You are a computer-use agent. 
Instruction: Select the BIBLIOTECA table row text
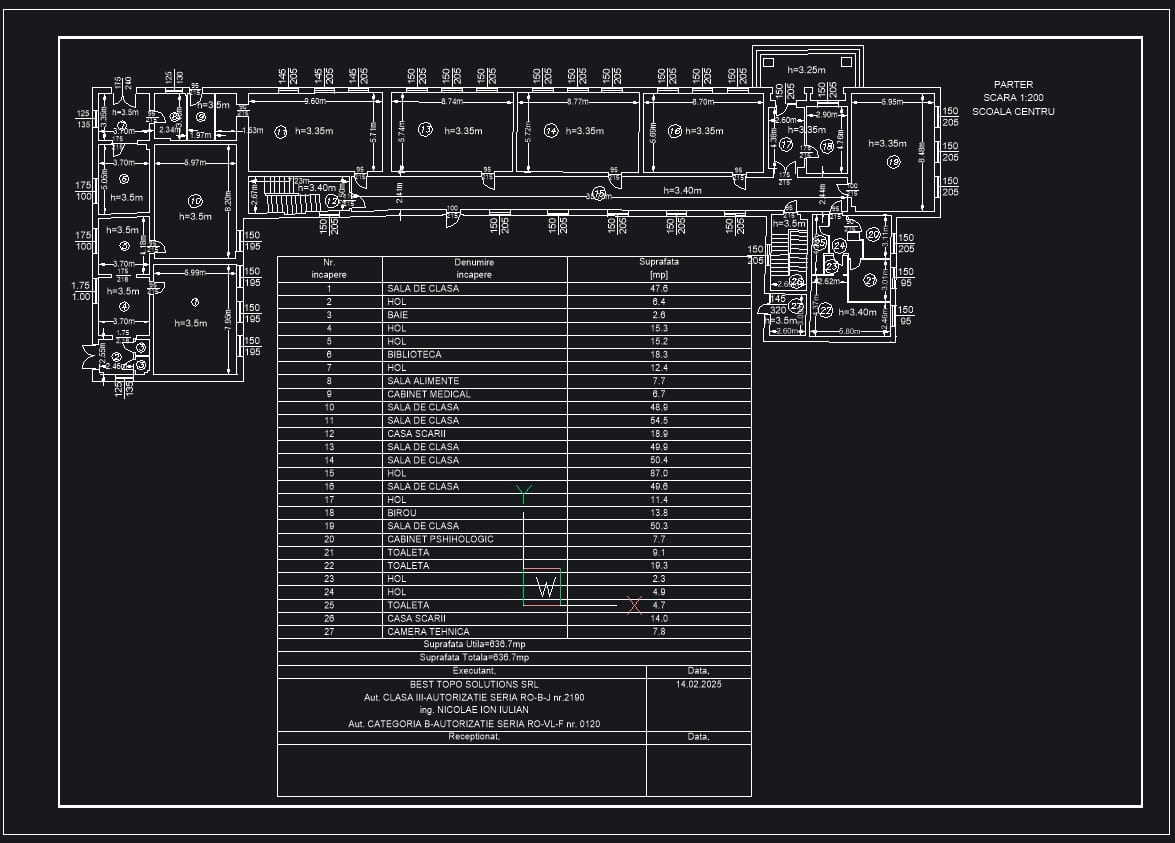point(414,354)
